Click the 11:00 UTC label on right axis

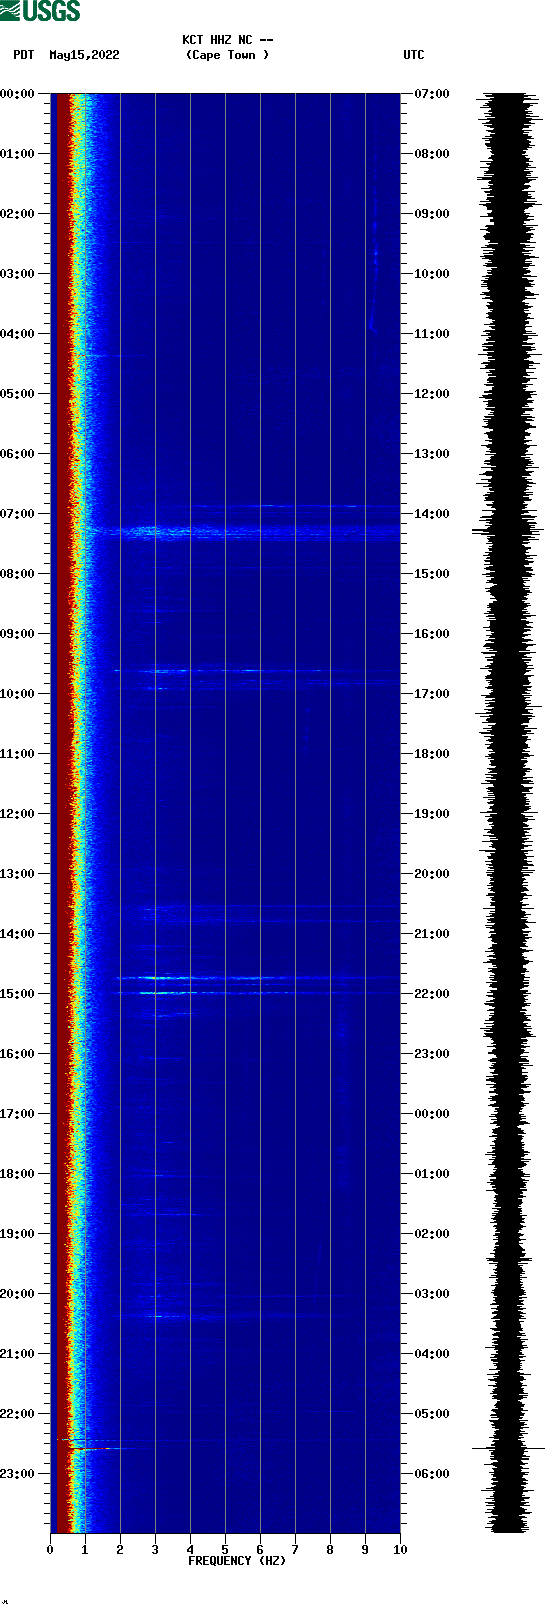point(432,334)
